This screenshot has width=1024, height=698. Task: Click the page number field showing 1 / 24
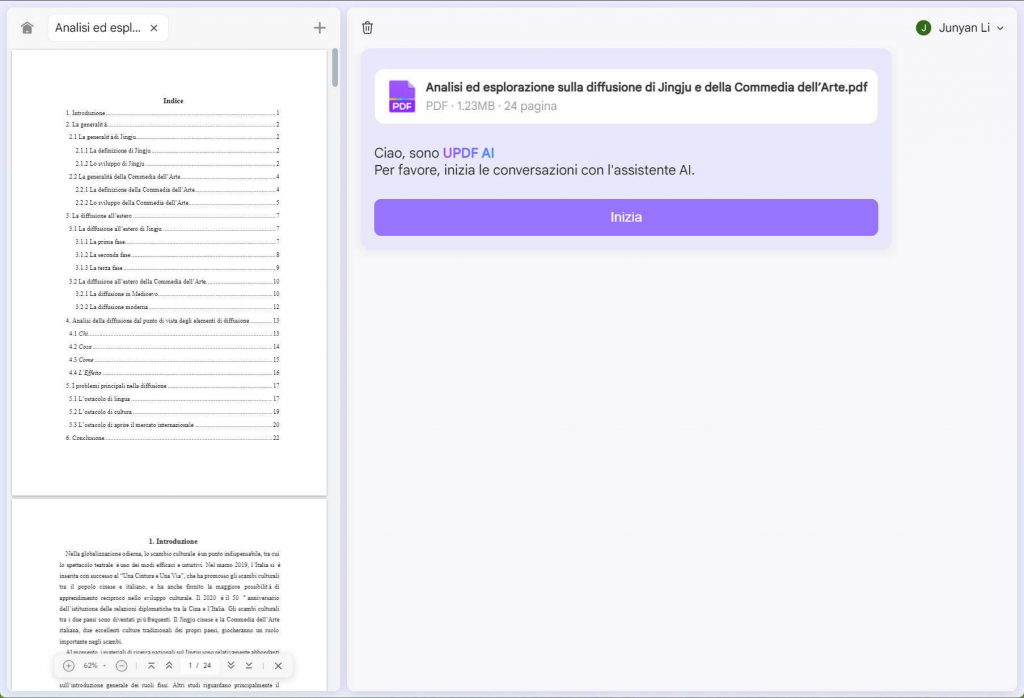[x=200, y=665]
